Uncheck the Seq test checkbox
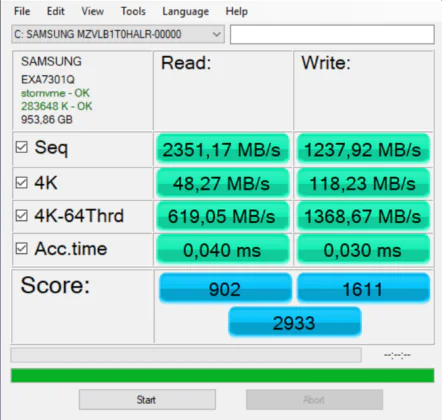The width and height of the screenshot is (442, 420). pyautogui.click(x=22, y=147)
